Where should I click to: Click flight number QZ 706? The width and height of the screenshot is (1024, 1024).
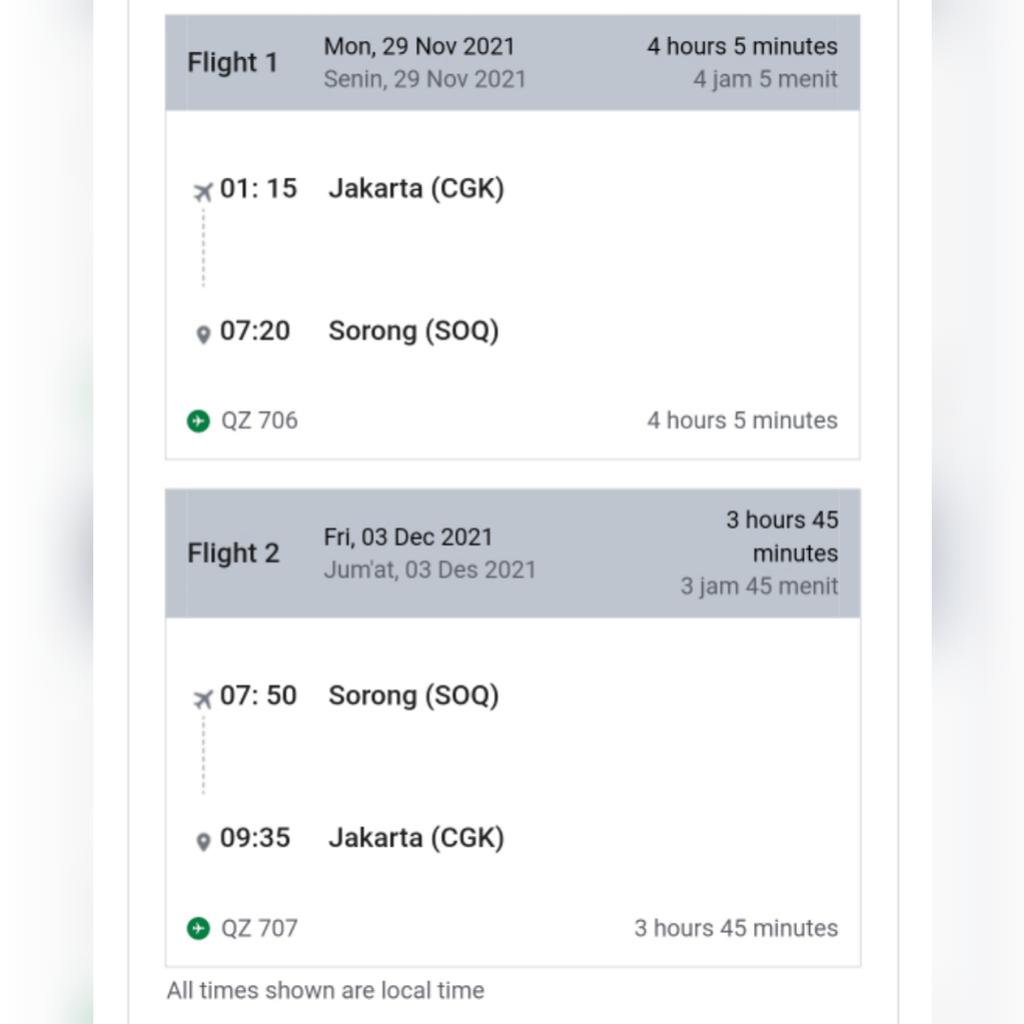pyautogui.click(x=259, y=421)
